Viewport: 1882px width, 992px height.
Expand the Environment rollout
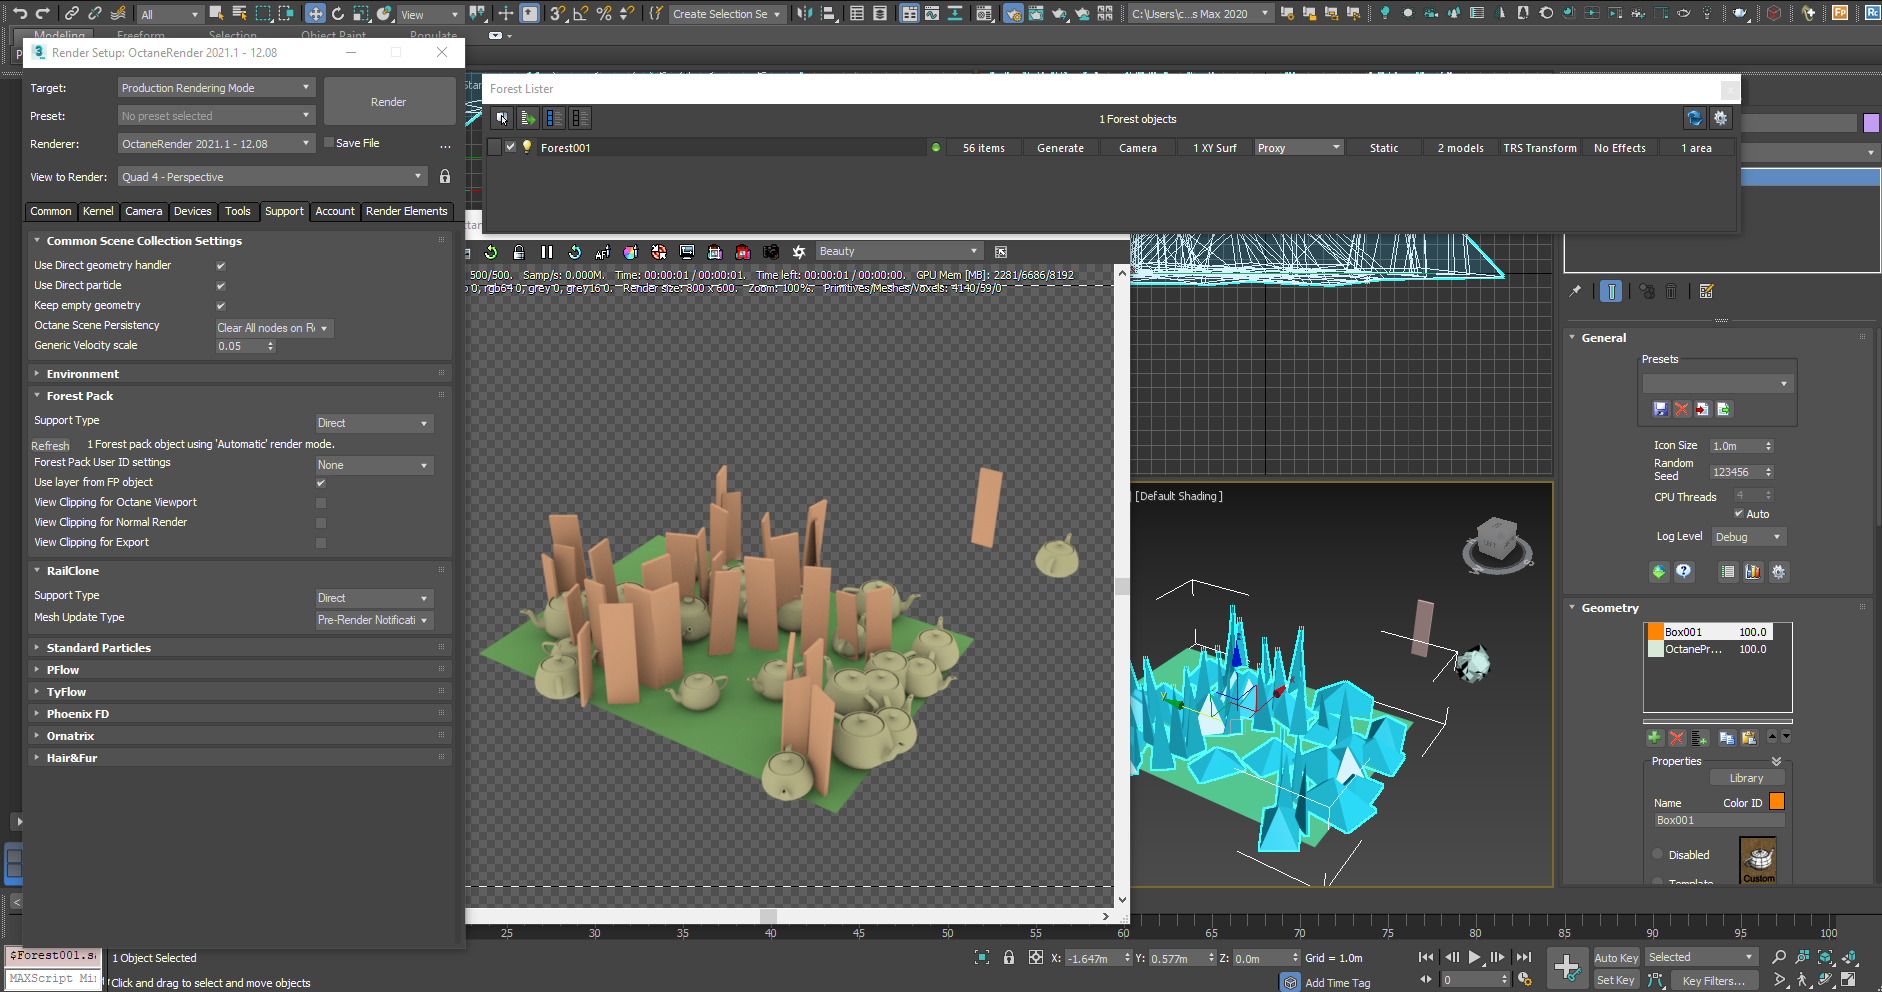[82, 374]
